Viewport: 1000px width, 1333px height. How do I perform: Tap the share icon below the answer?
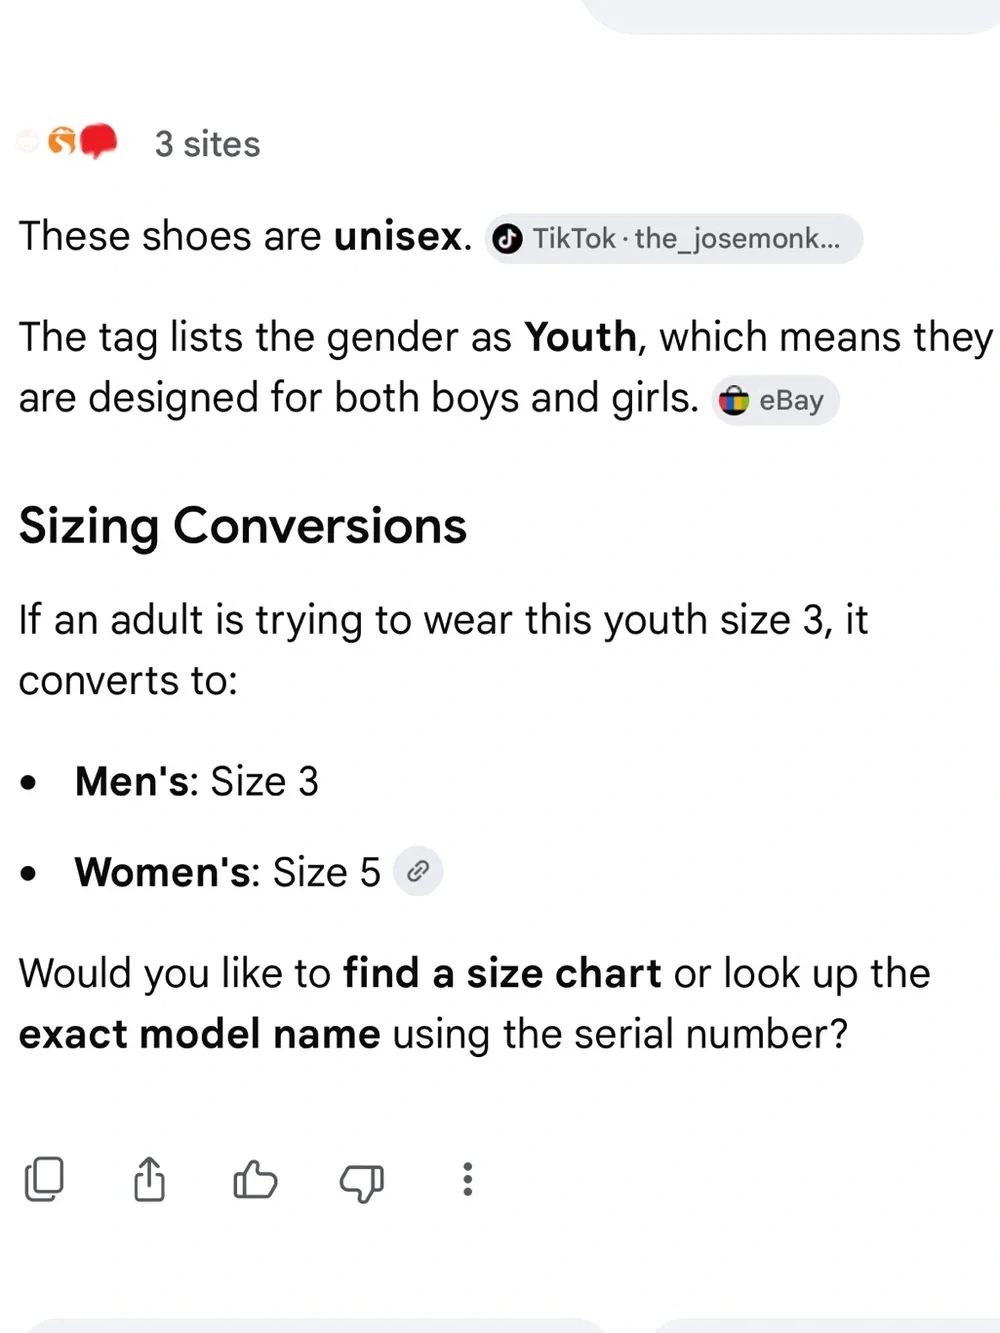[149, 1179]
